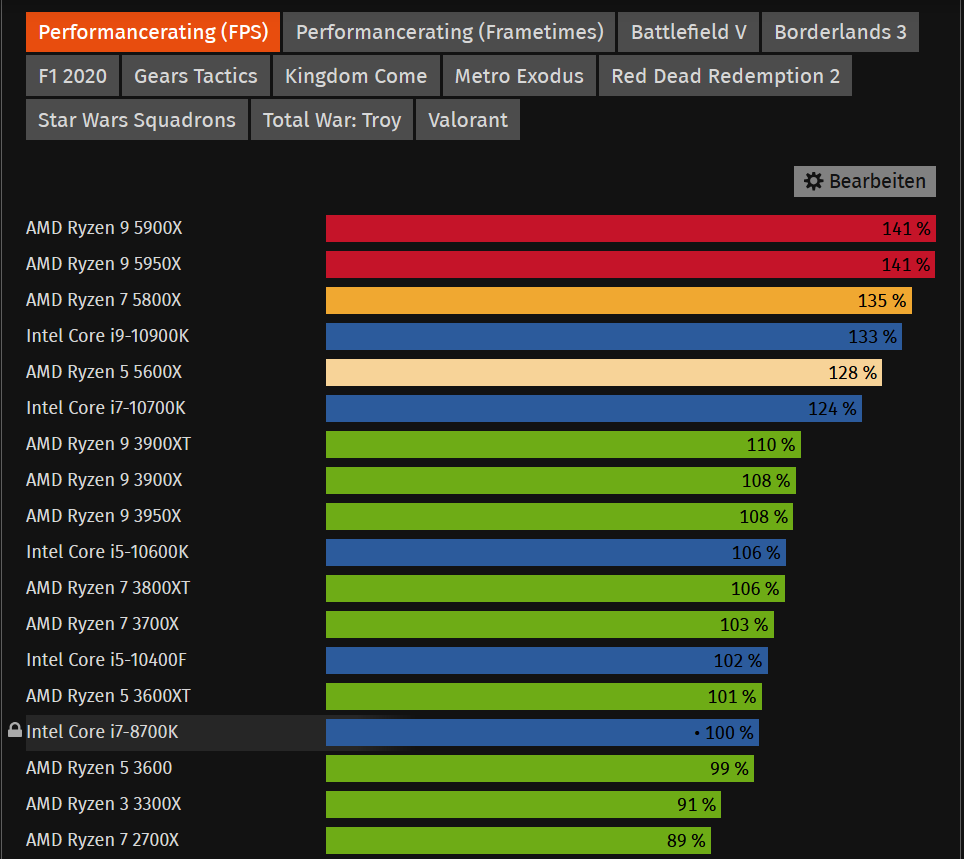This screenshot has height=859, width=964.
Task: Click the green 99 % bar
Action: tap(540, 768)
